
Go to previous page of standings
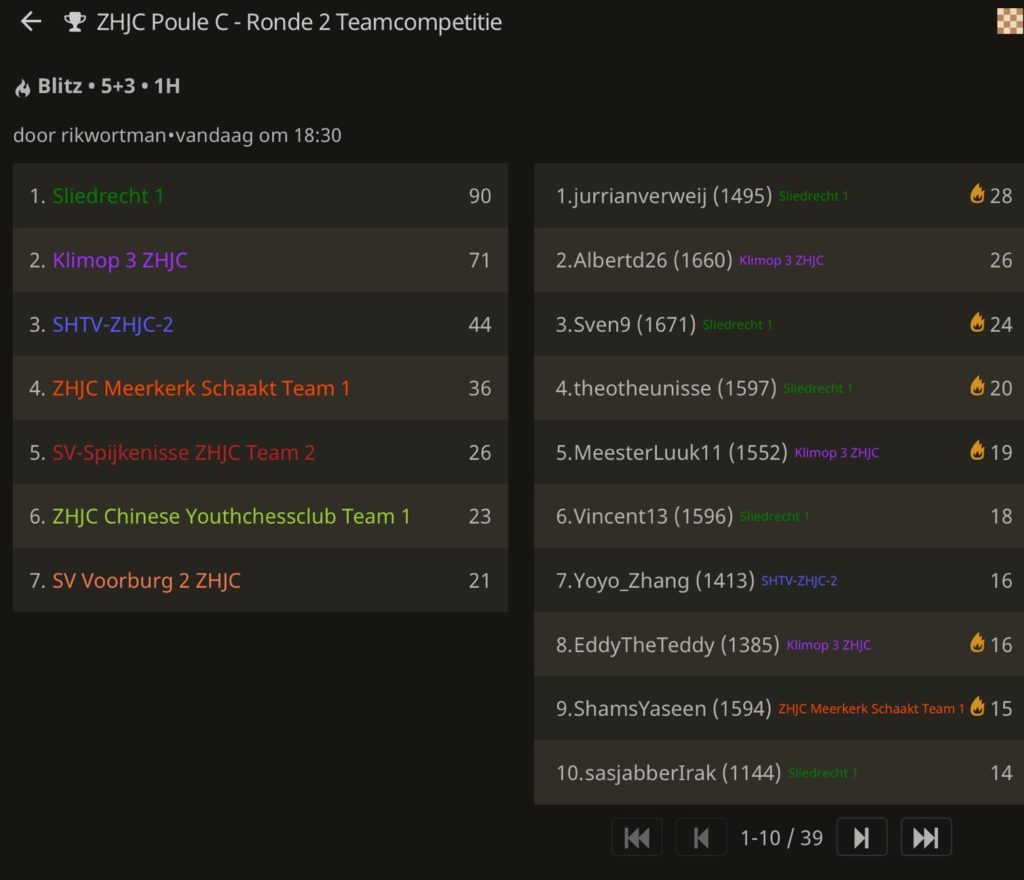(x=701, y=837)
